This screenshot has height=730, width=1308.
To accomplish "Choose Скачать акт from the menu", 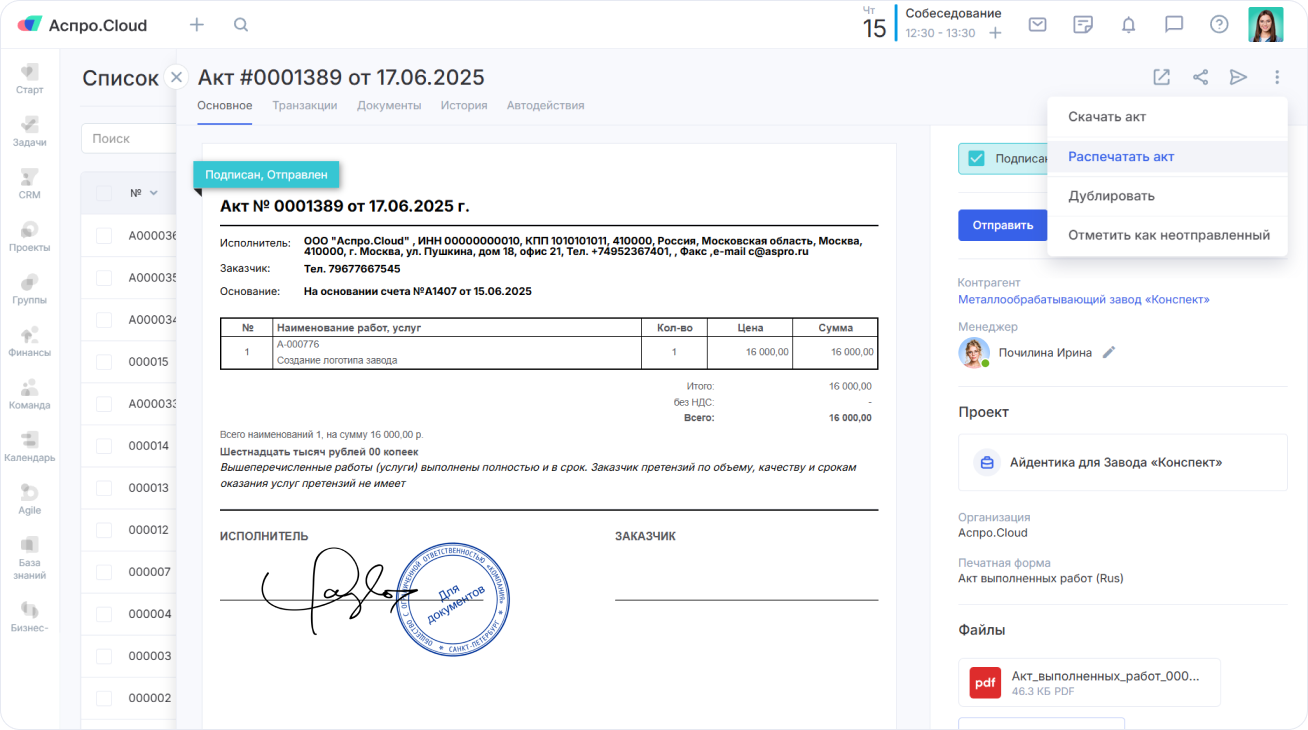I will point(1167,117).
